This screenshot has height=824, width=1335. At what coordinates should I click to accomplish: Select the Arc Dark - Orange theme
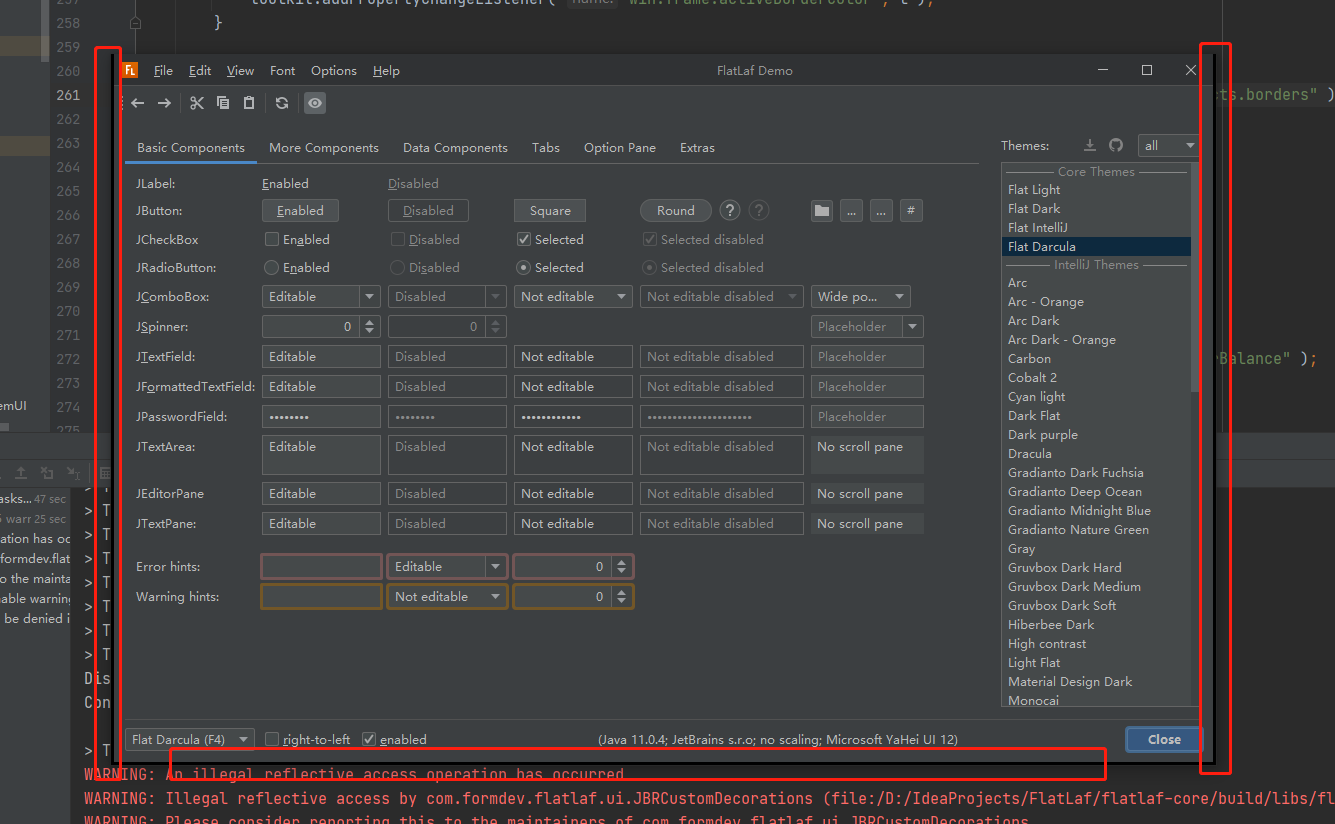(1096, 339)
